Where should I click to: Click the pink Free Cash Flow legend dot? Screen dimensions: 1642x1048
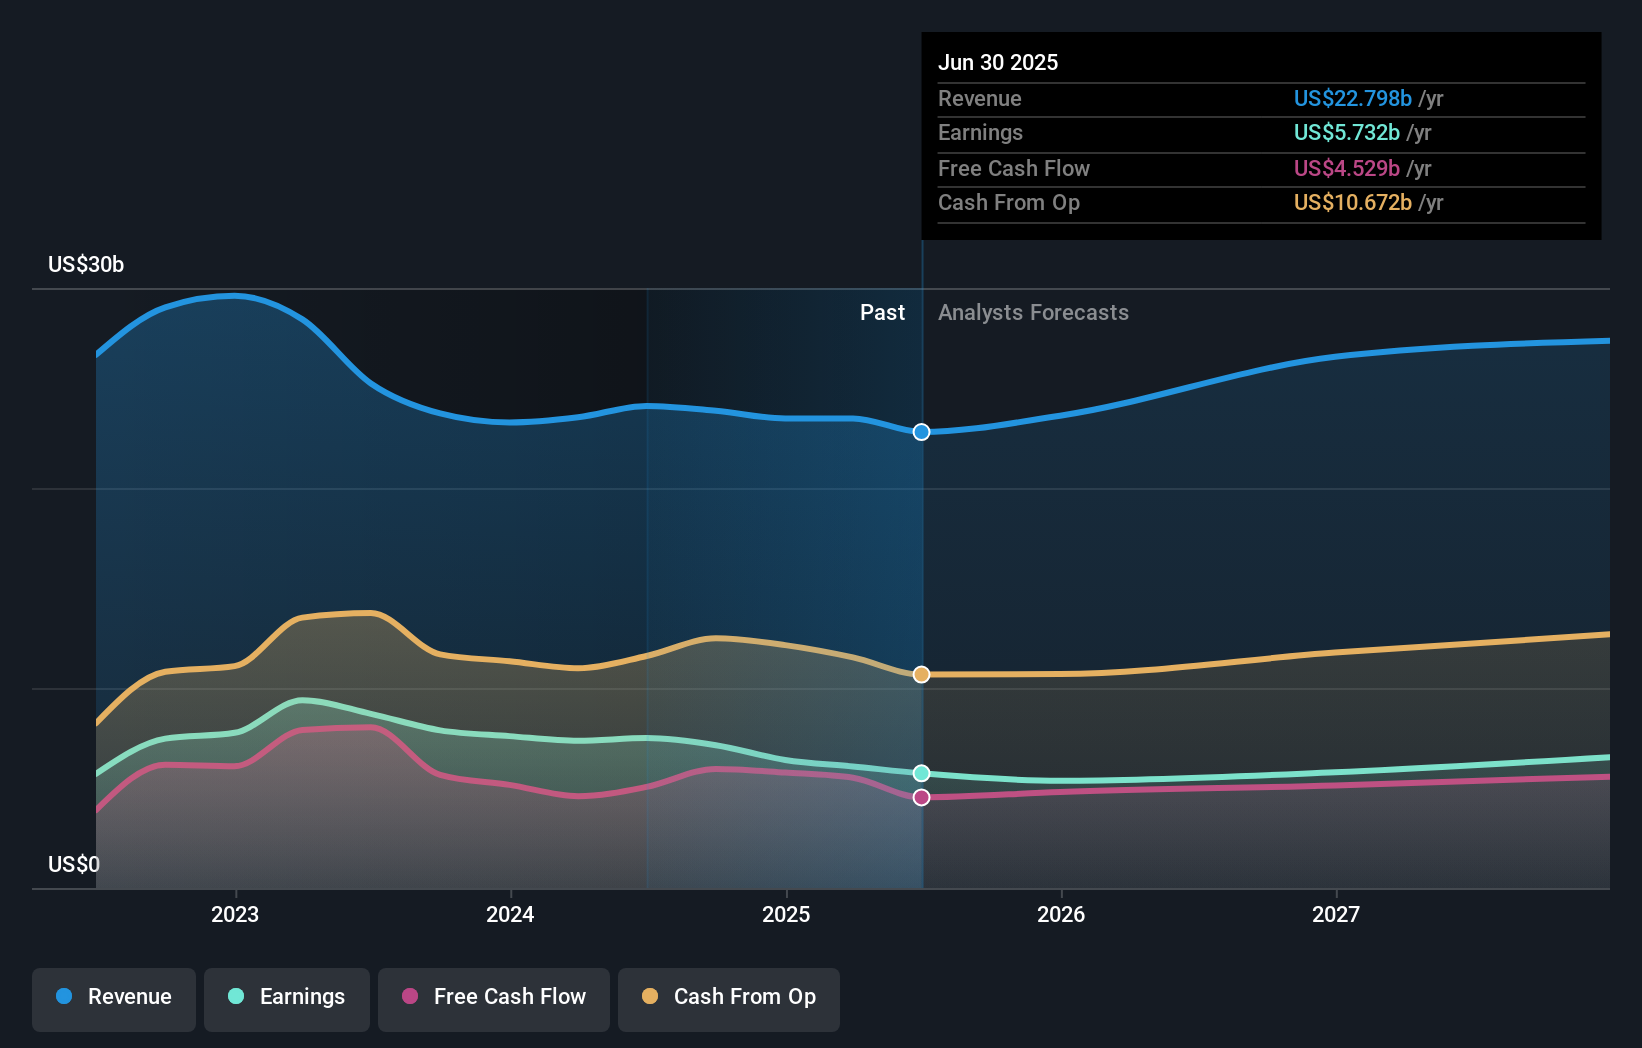[x=412, y=997]
